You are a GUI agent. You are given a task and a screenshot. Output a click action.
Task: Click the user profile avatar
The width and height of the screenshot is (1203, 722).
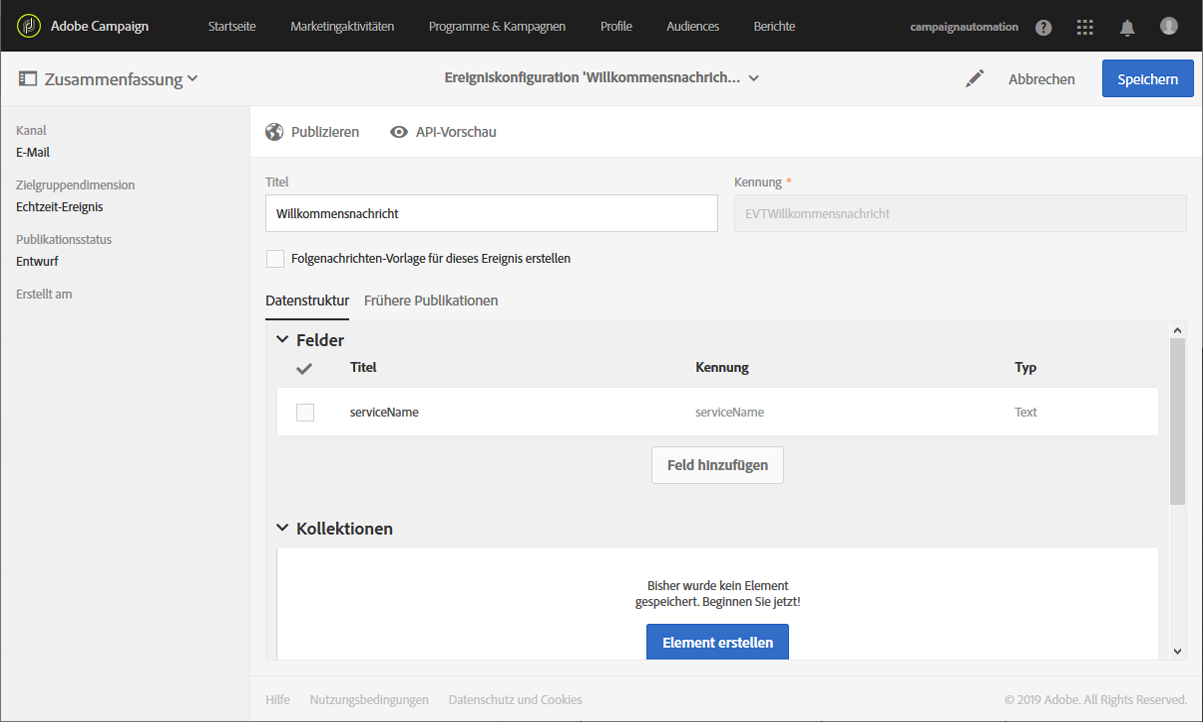1169,26
